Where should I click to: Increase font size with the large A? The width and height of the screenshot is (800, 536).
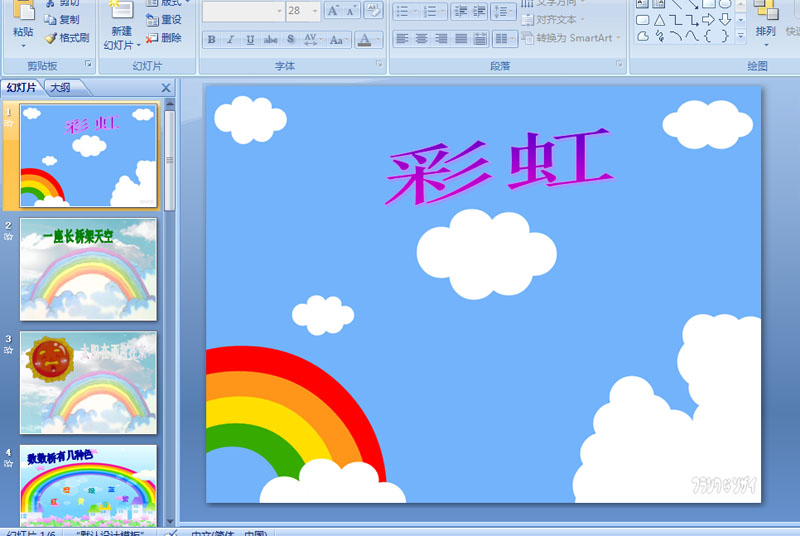(333, 11)
